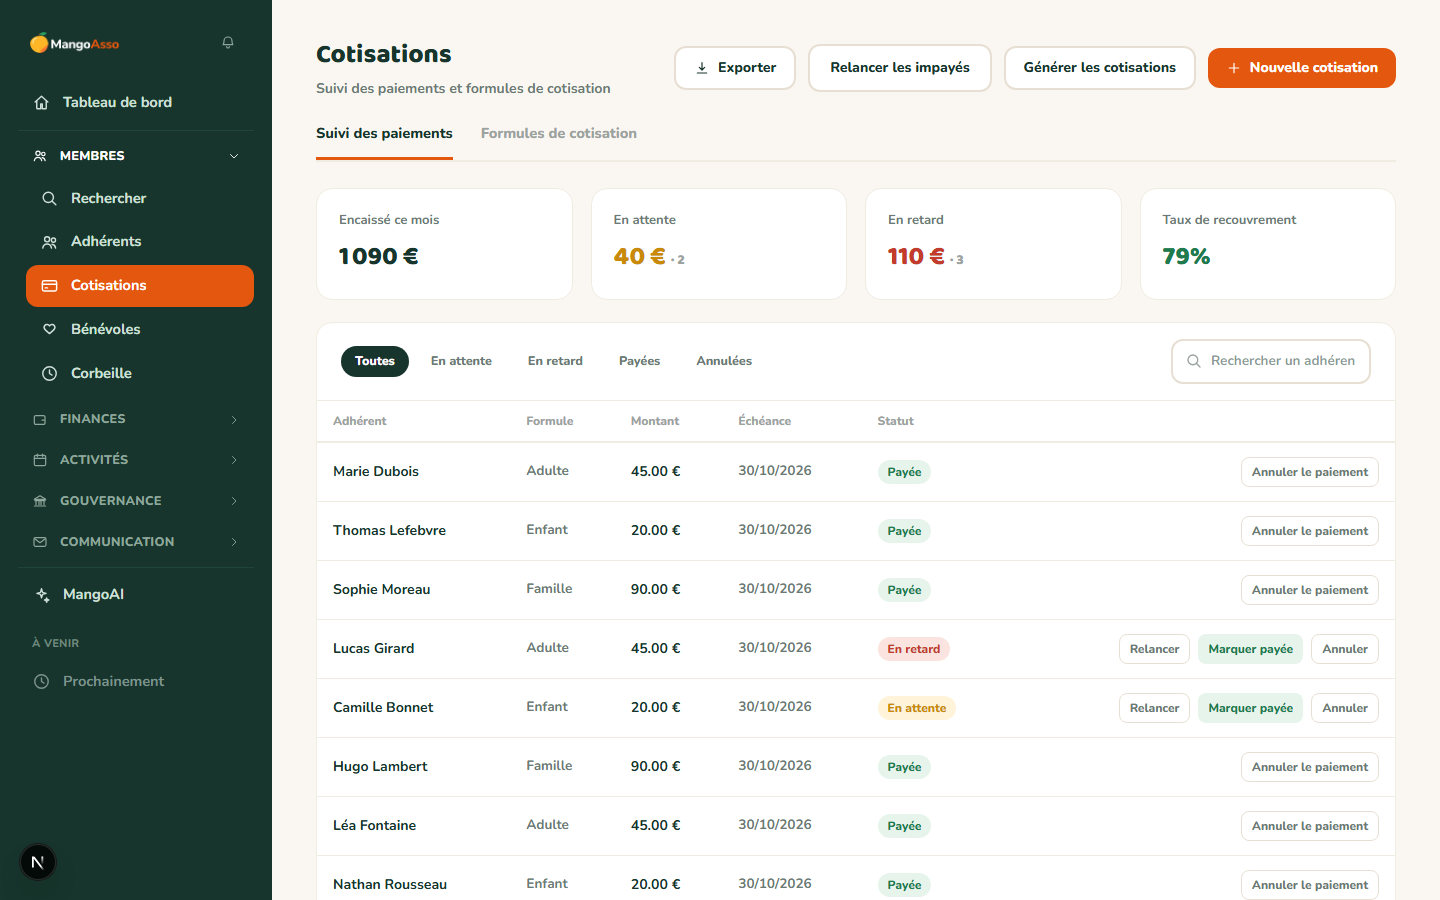
Task: Click the Activités calendar icon
Action: 40,460
